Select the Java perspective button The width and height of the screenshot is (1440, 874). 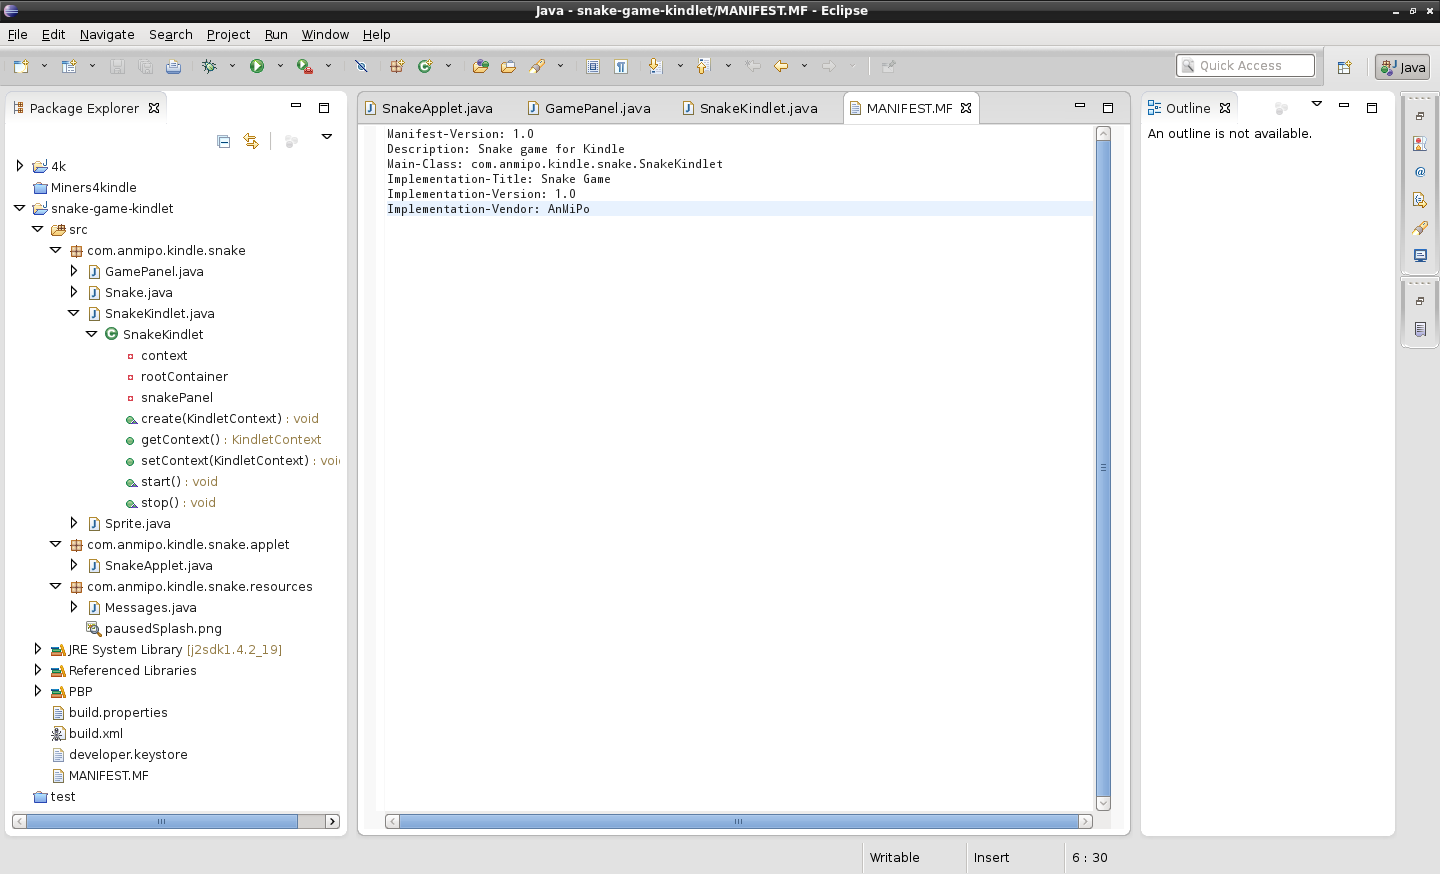coord(1402,67)
